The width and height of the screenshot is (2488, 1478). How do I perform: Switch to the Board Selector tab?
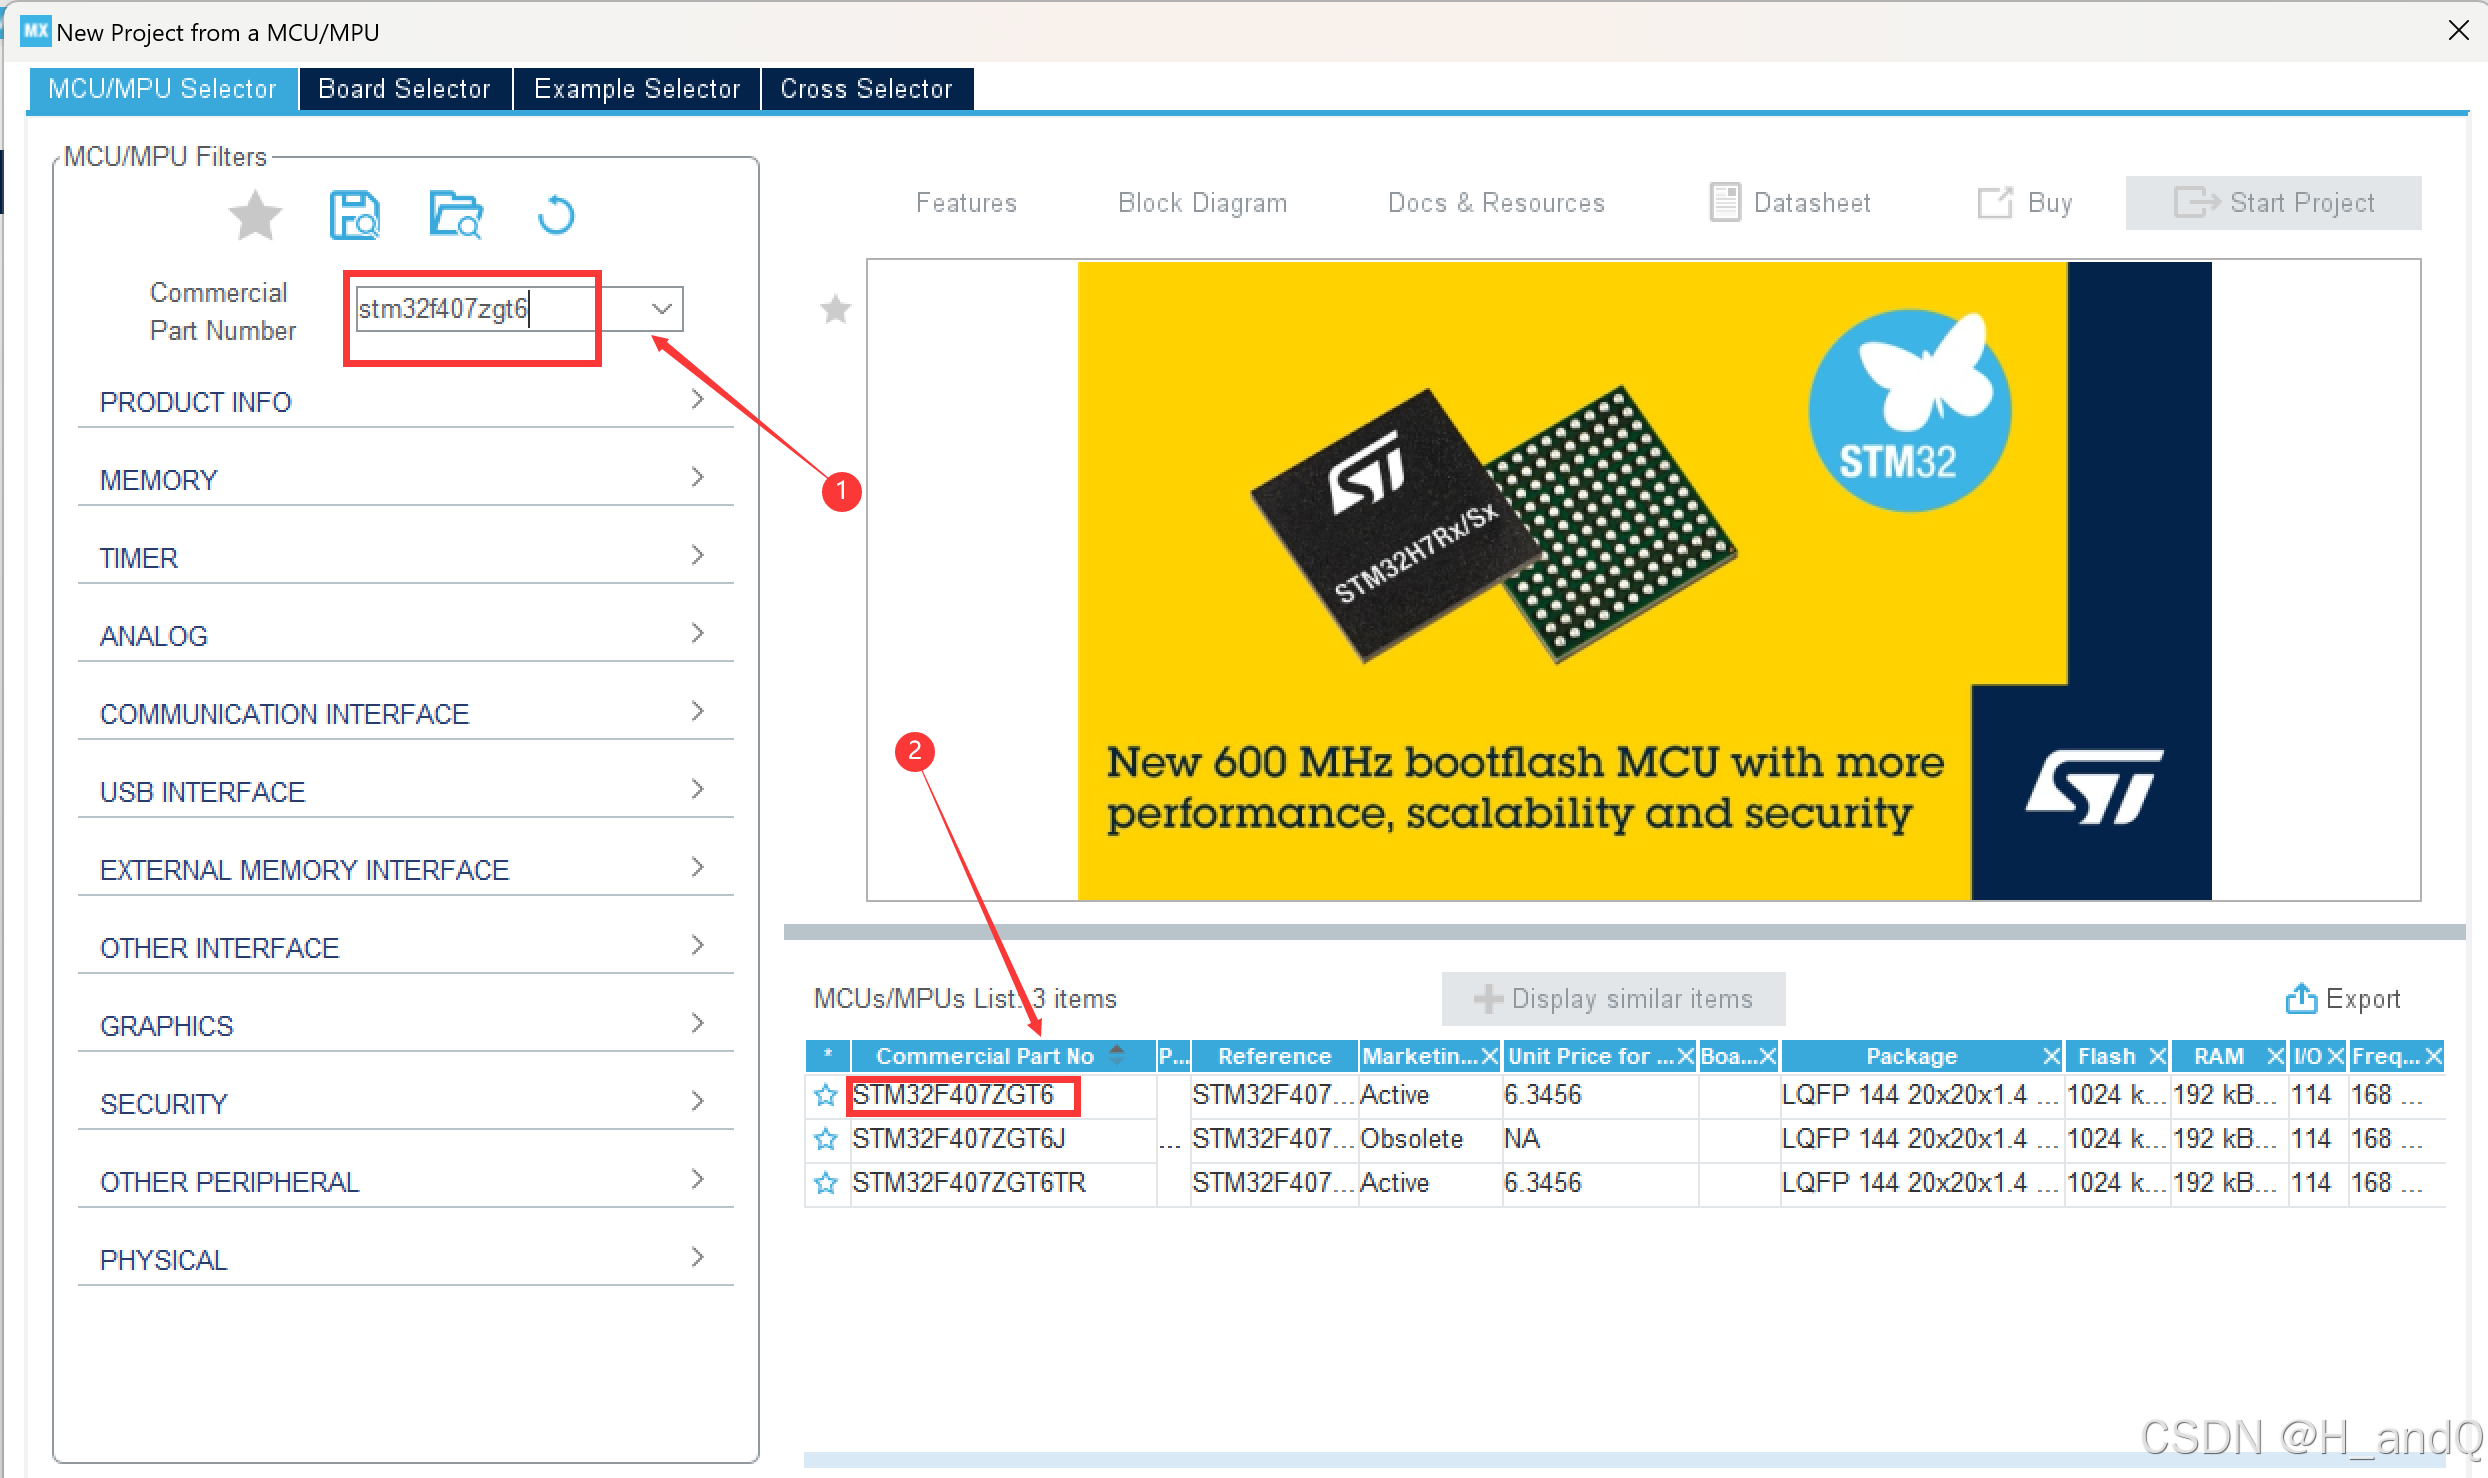405,89
